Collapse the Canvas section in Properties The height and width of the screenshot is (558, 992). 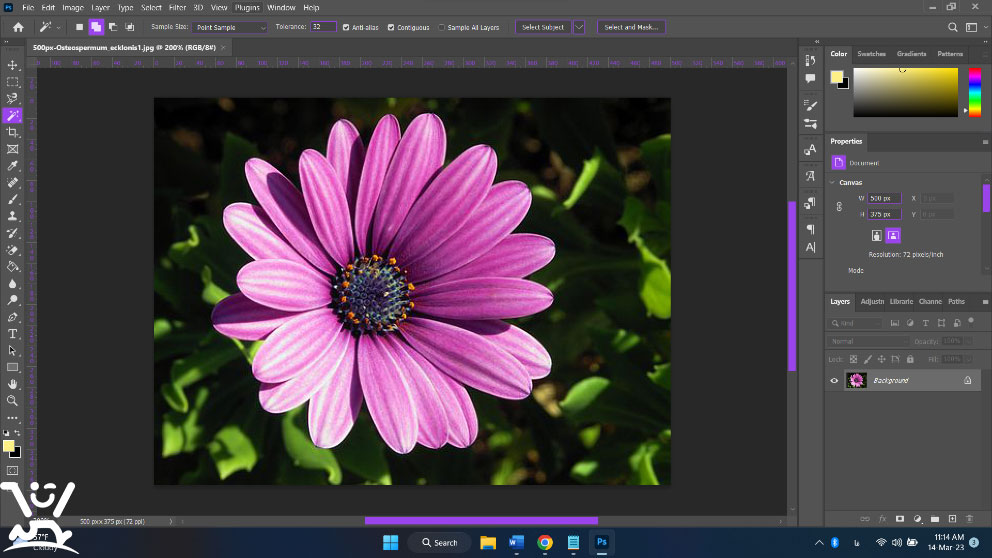click(x=833, y=182)
